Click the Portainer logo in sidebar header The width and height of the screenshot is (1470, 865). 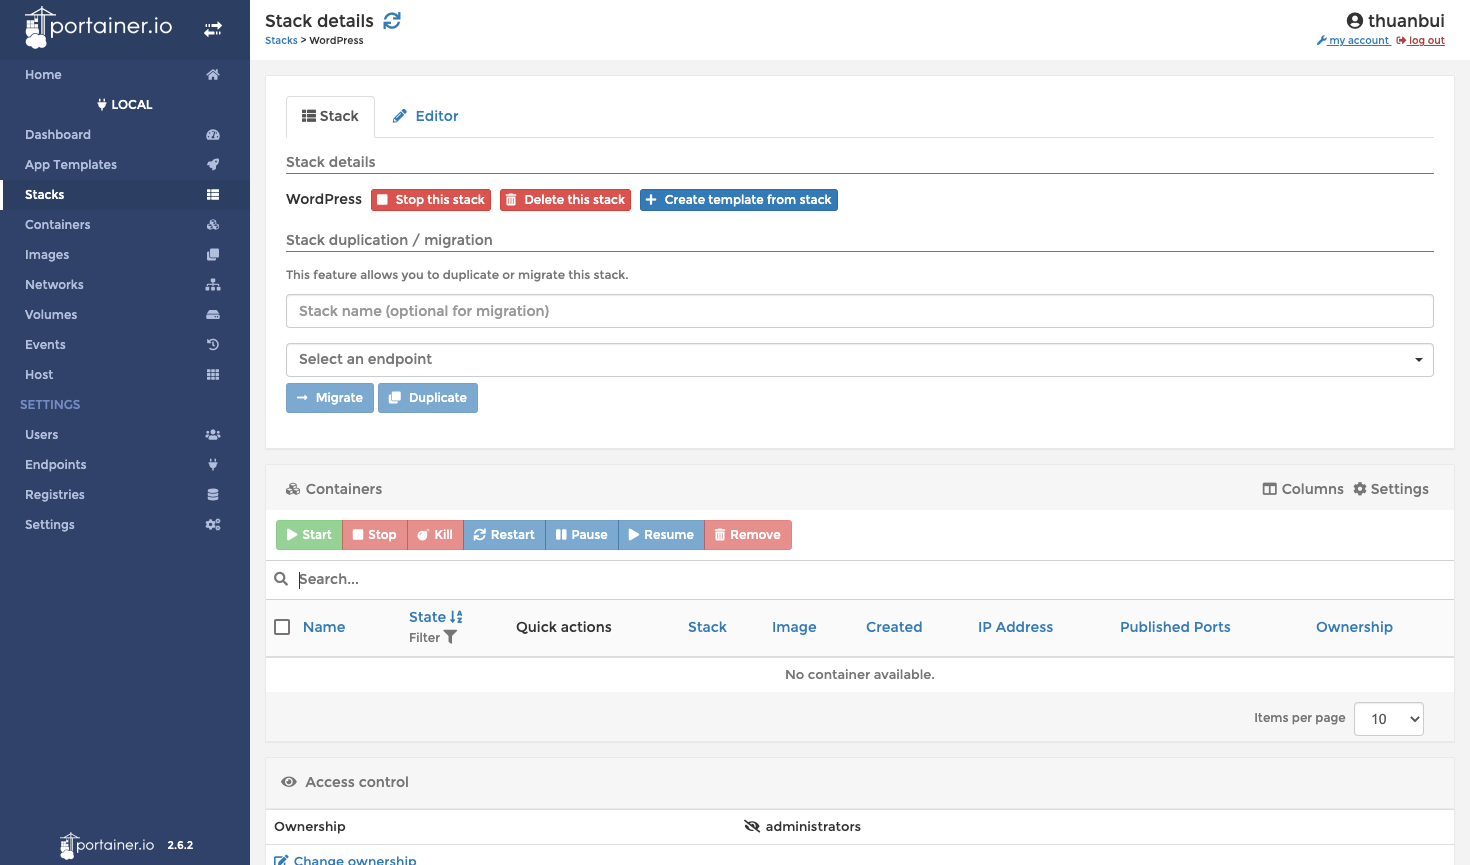98,28
